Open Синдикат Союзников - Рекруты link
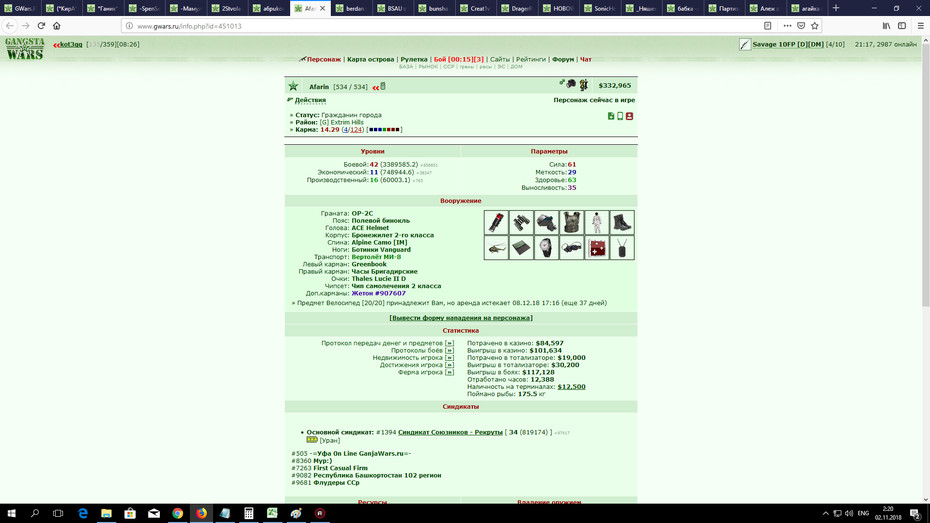This screenshot has width=930, height=523. (450, 432)
